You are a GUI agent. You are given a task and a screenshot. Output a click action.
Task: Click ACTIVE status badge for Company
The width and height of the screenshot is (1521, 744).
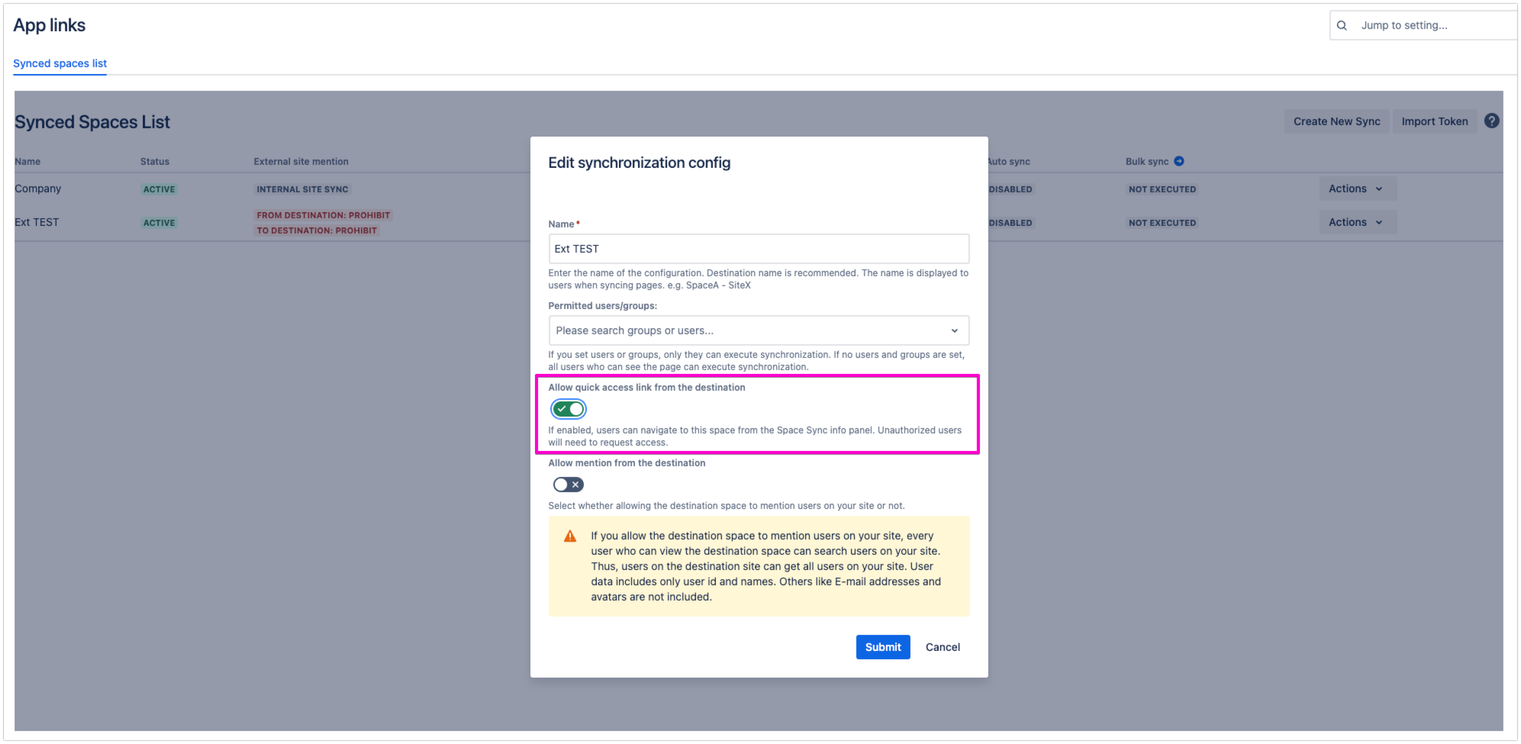(159, 189)
